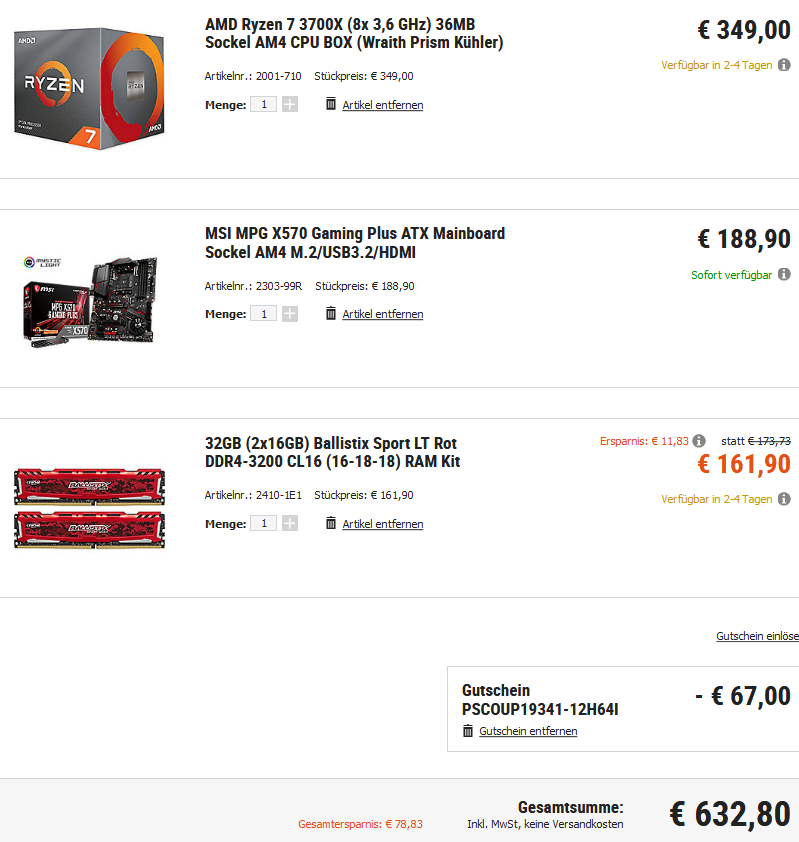The width and height of the screenshot is (799, 842).
Task: Open the Gutschein einlösen link
Action: pyautogui.click(x=758, y=636)
